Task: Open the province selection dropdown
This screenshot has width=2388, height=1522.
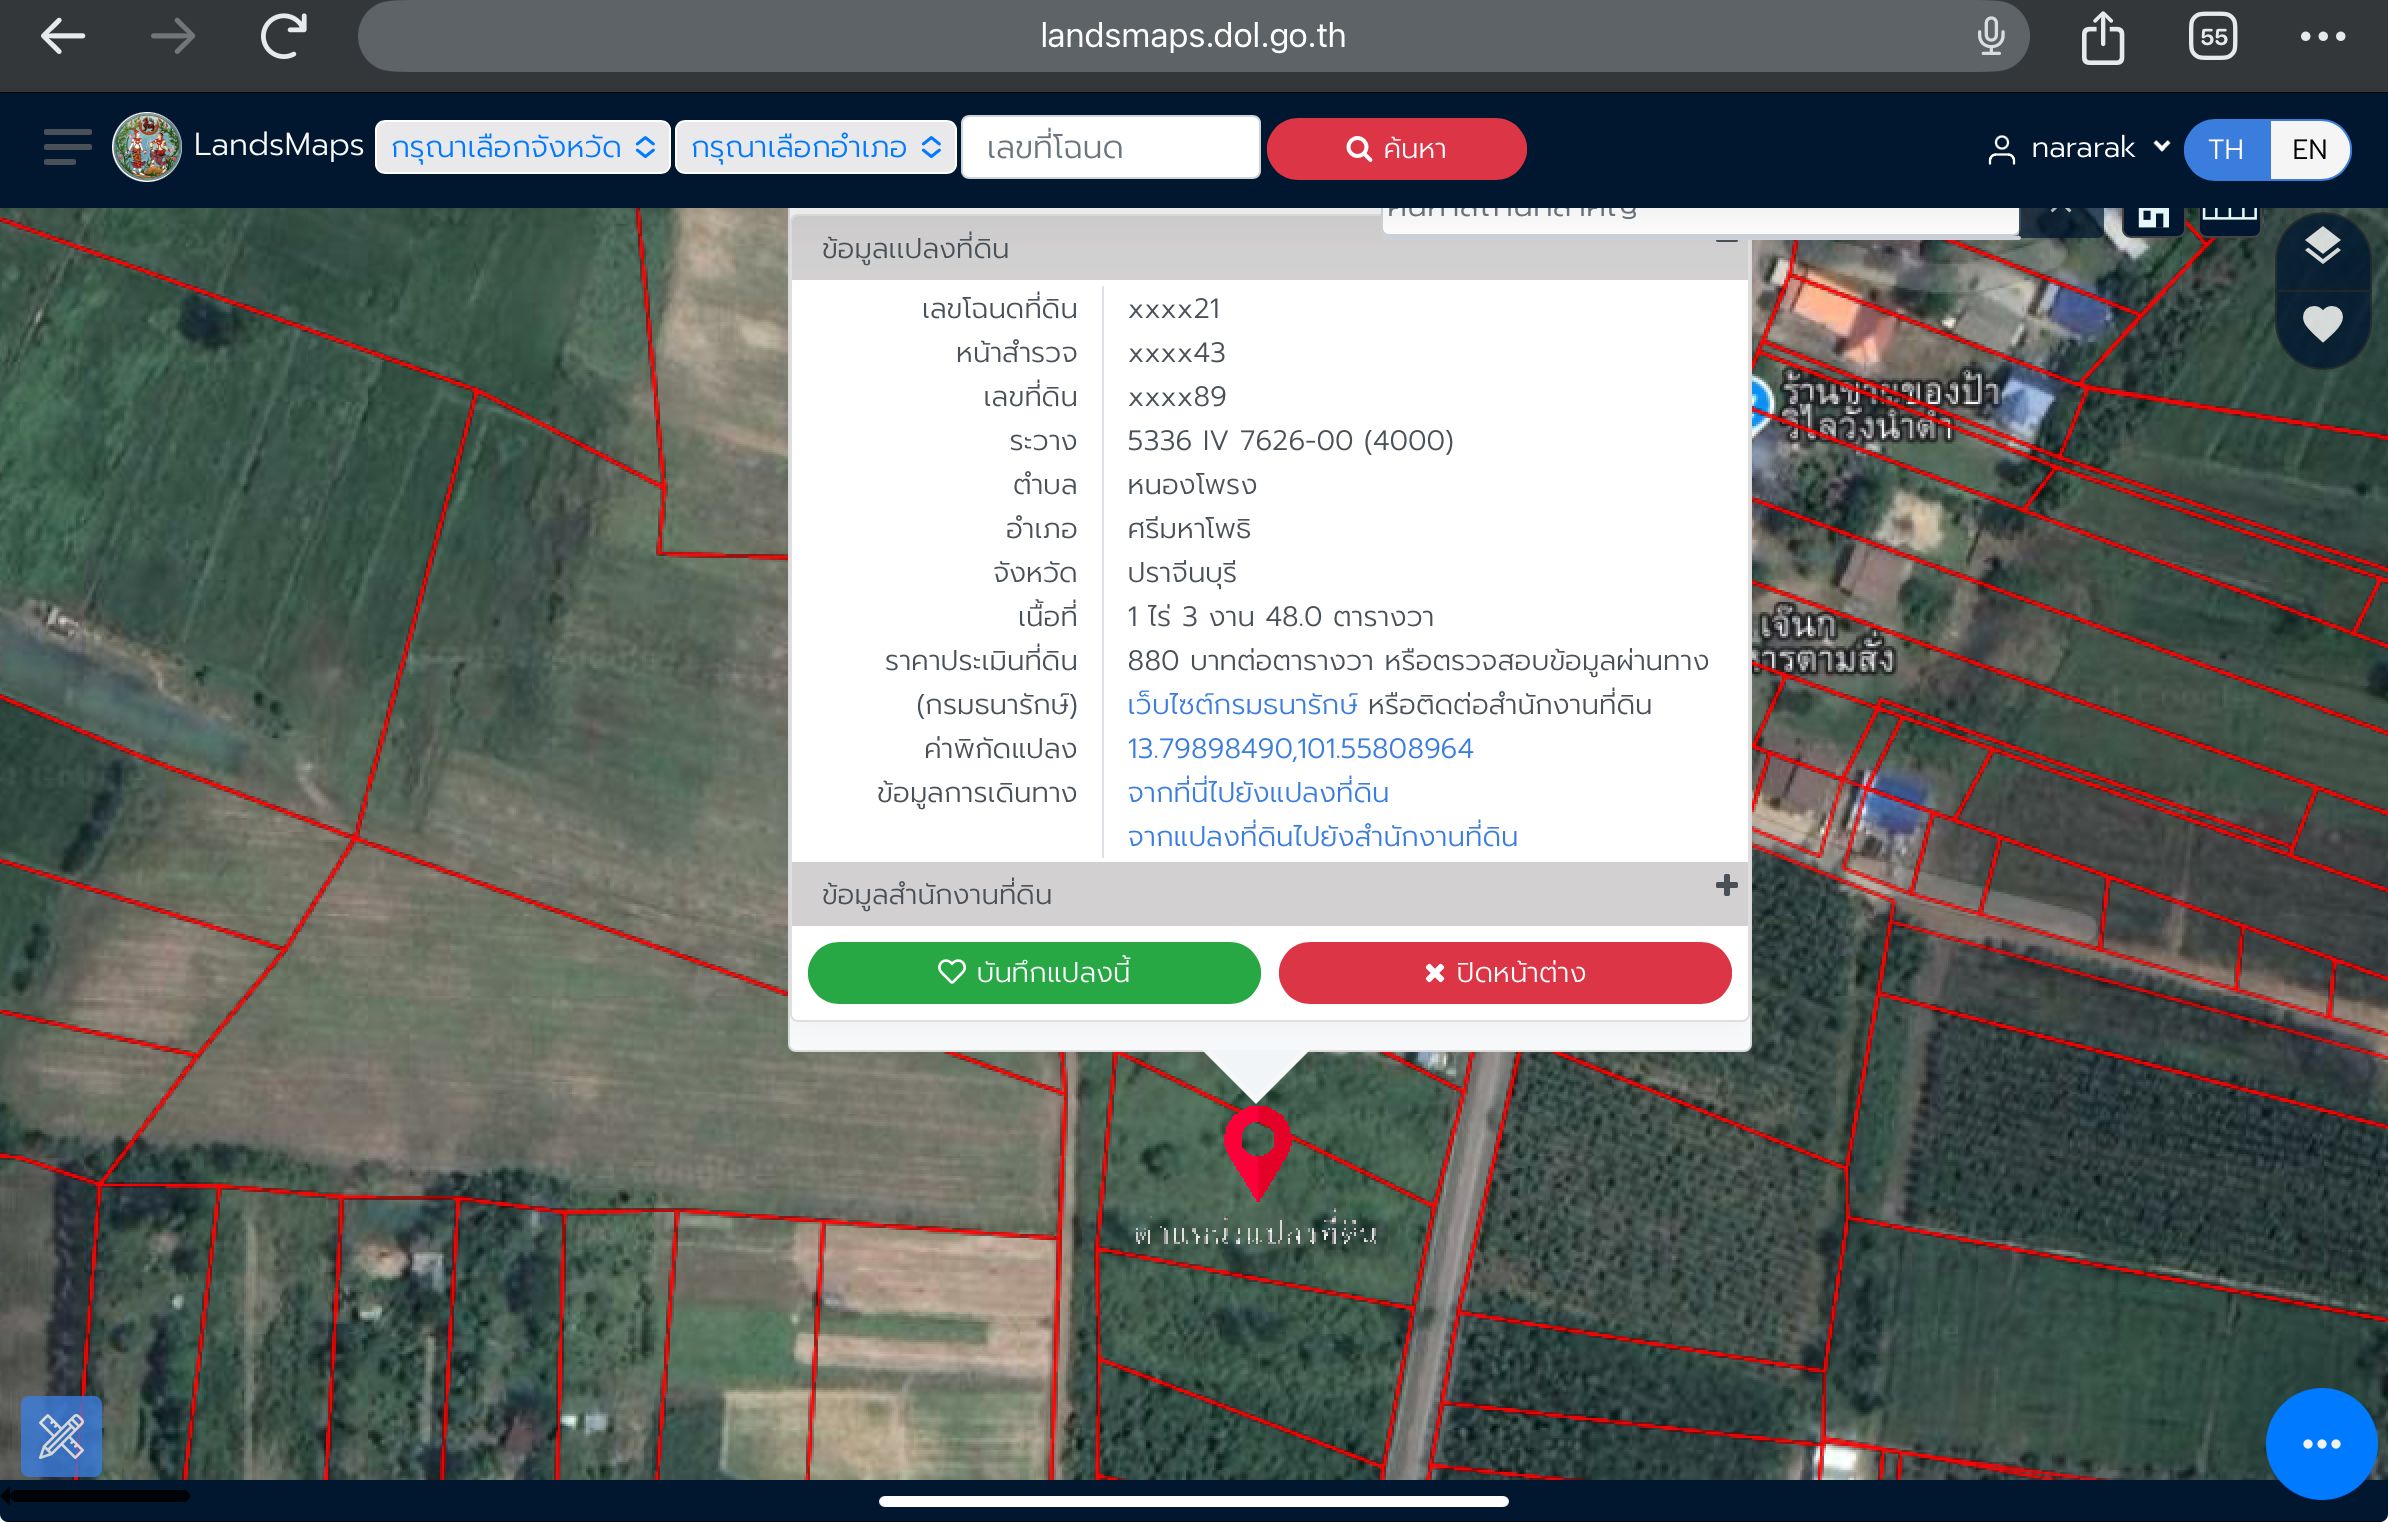Action: pos(522,148)
